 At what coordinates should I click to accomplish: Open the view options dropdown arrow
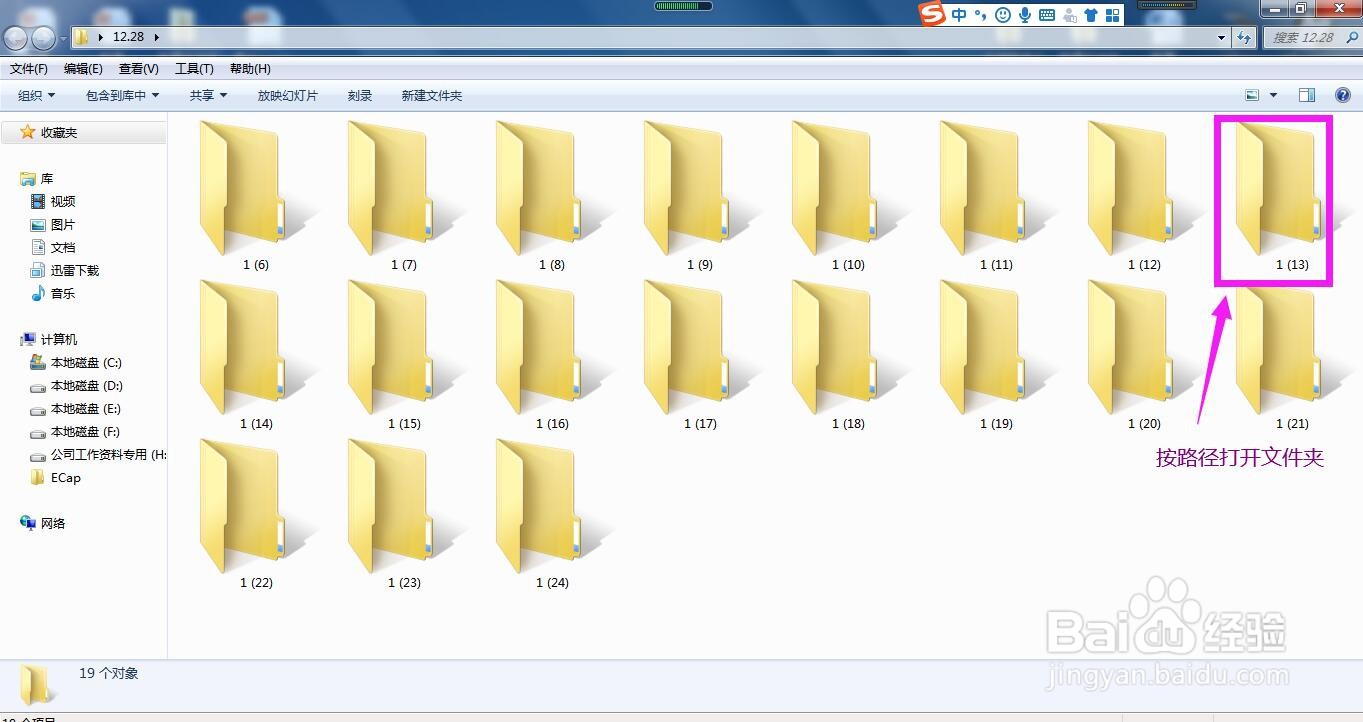[1273, 95]
